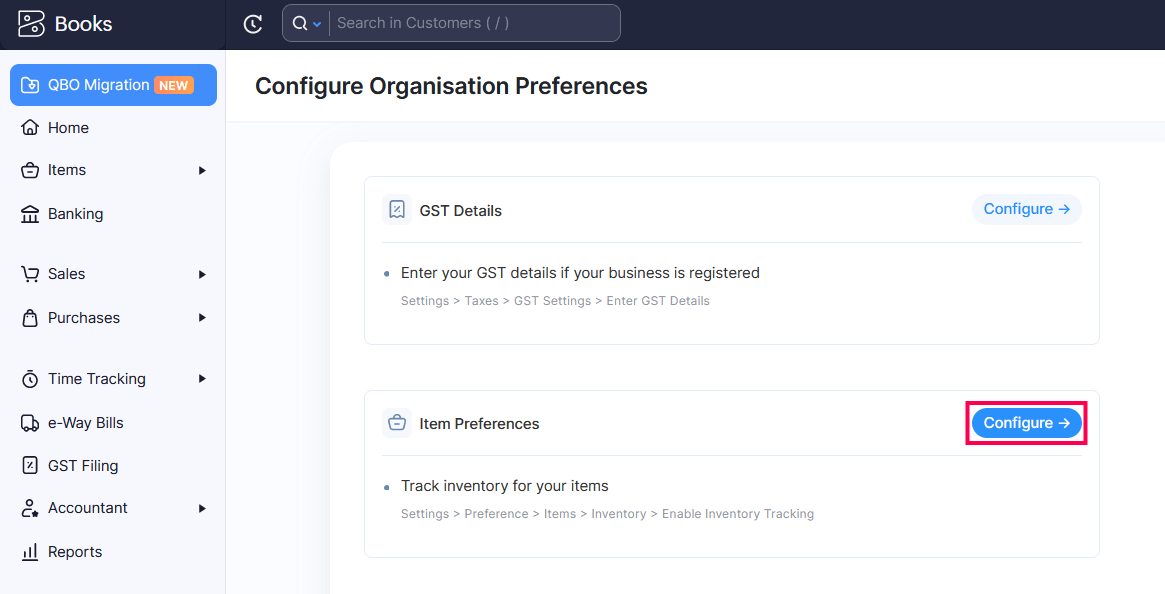Click the Item Preferences bag icon
1165x594 pixels.
pyautogui.click(x=396, y=423)
